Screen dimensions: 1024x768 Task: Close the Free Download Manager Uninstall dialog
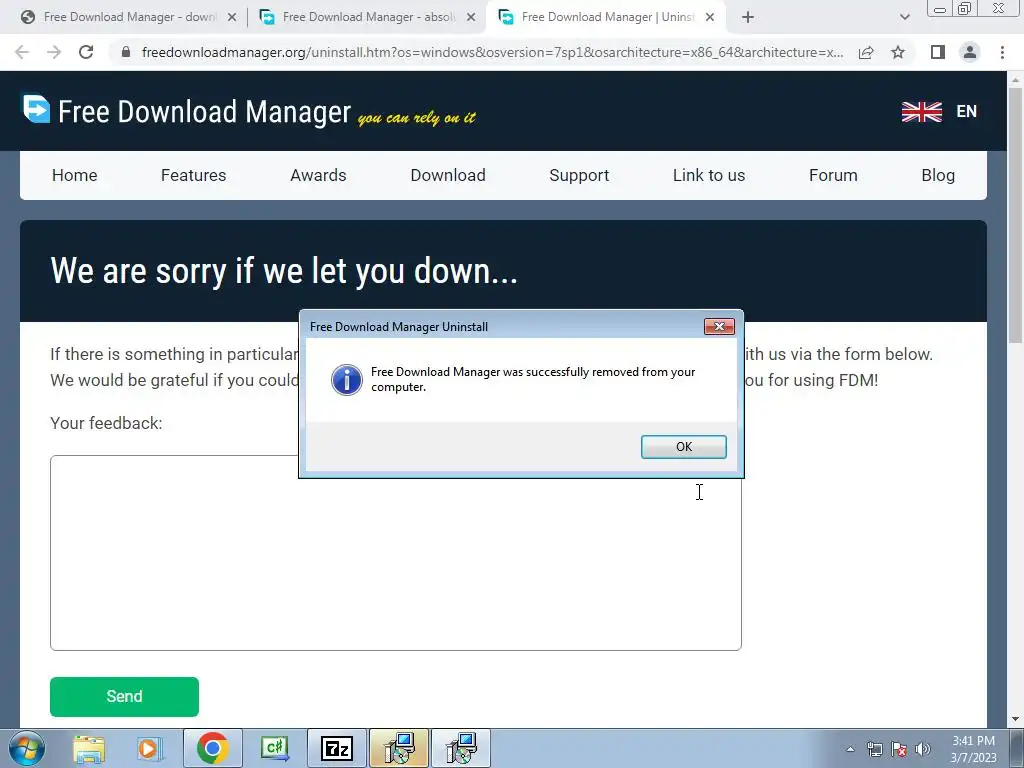(719, 327)
